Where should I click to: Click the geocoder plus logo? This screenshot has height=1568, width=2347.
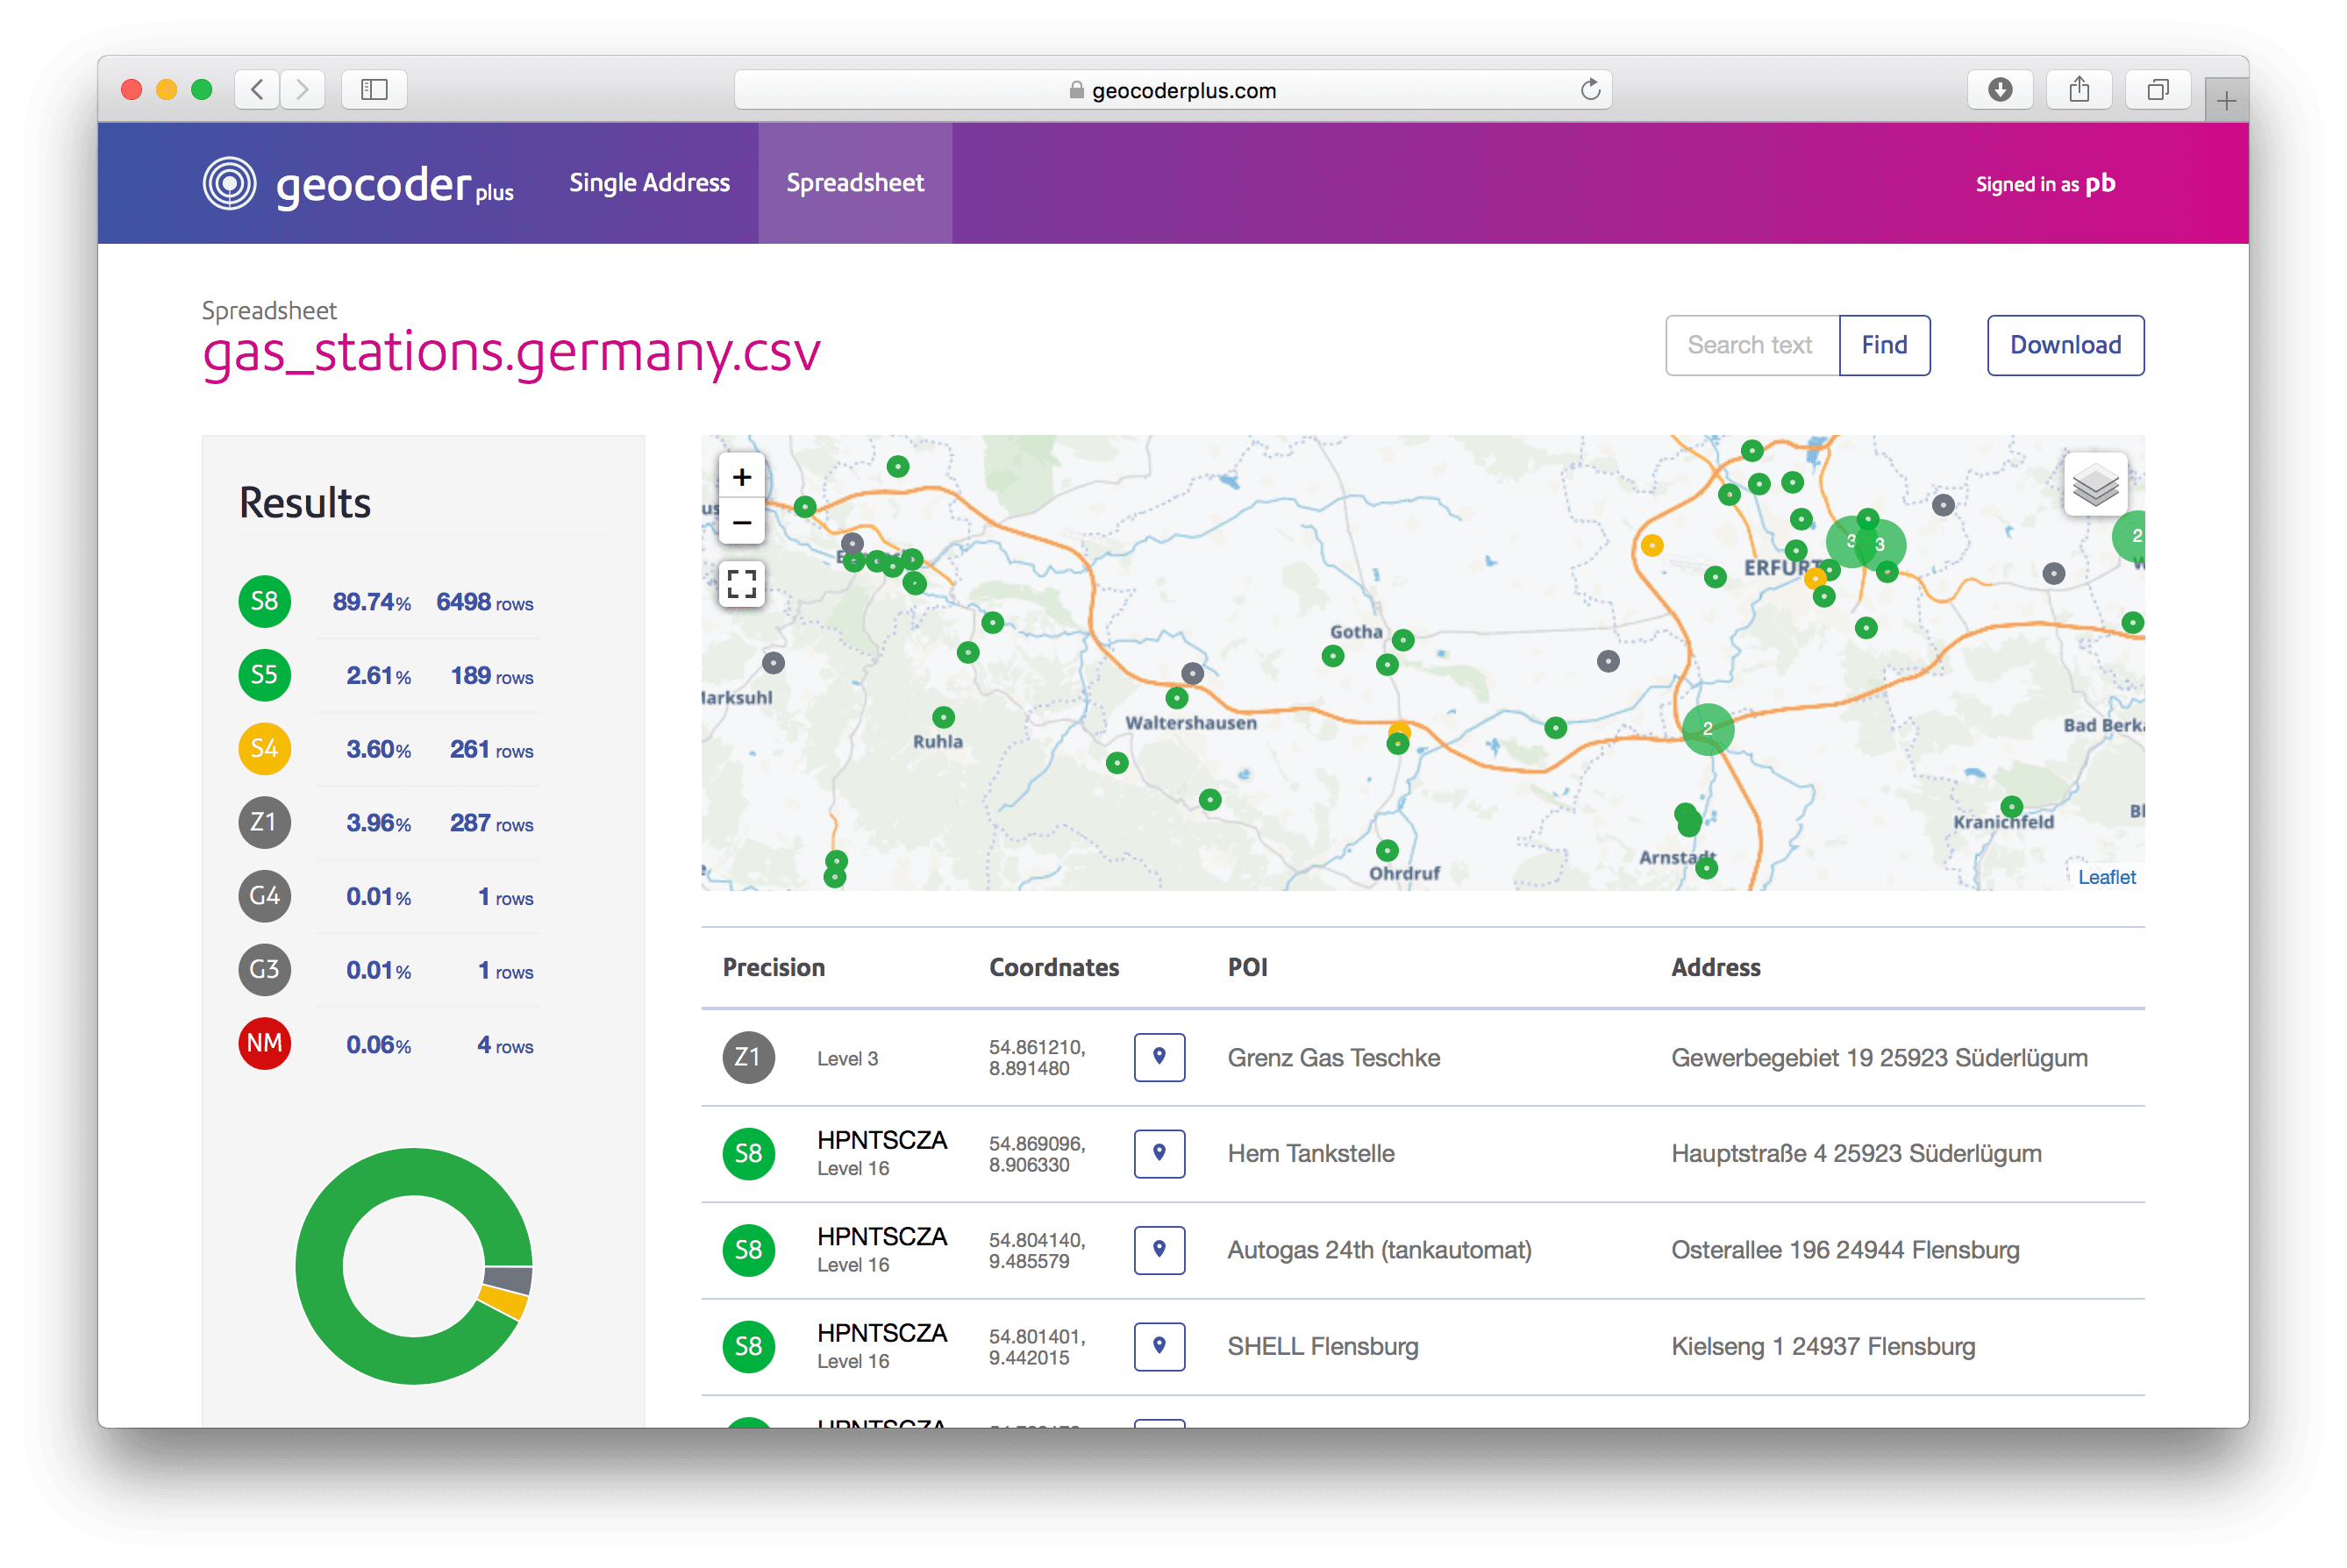[357, 185]
